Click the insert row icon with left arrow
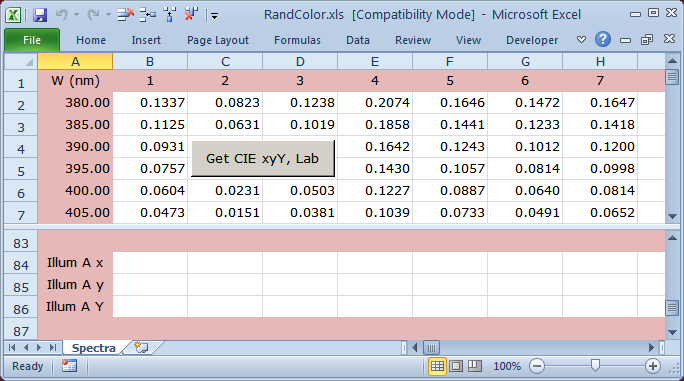 [x=148, y=15]
